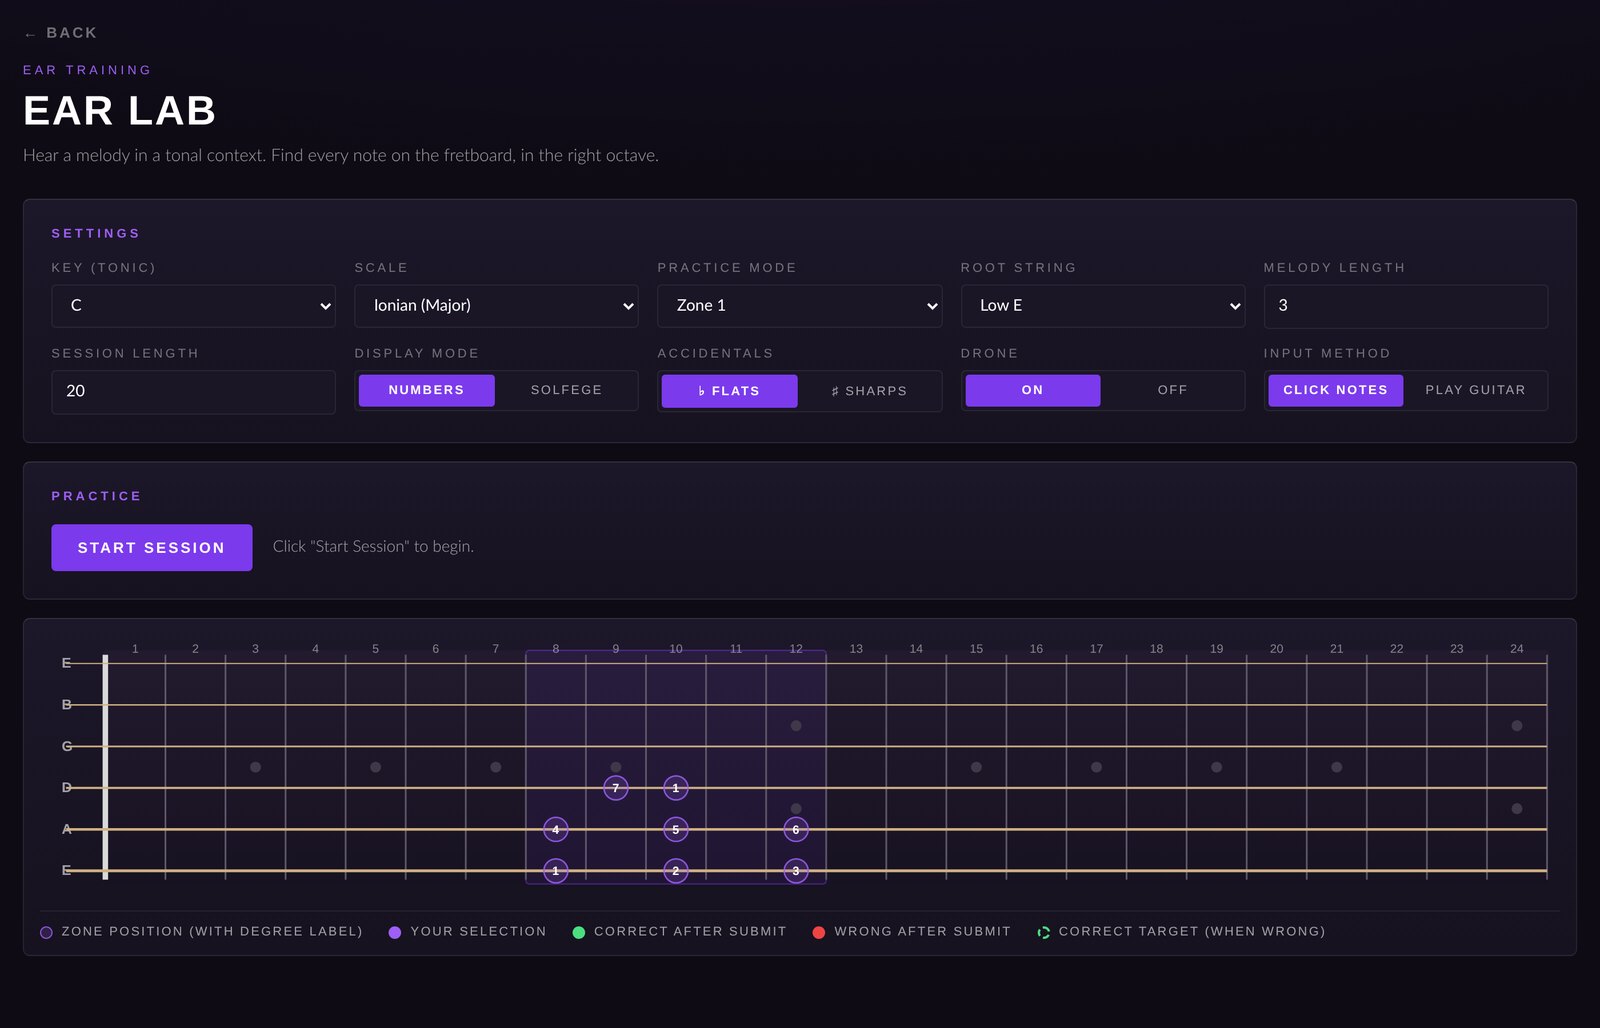
Task: Click the "Start Session" to begin hint text
Action: 373,547
